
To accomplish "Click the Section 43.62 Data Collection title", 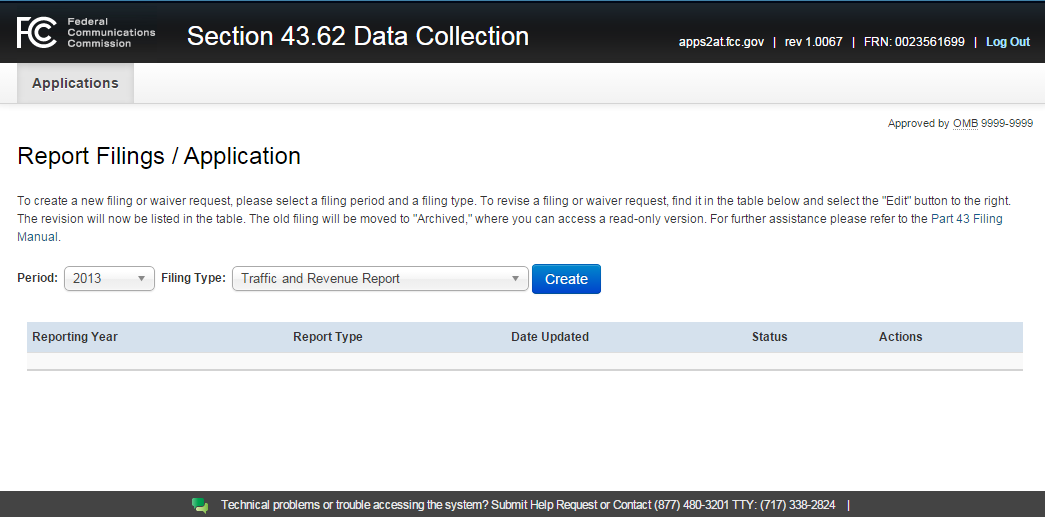I will (x=358, y=36).
